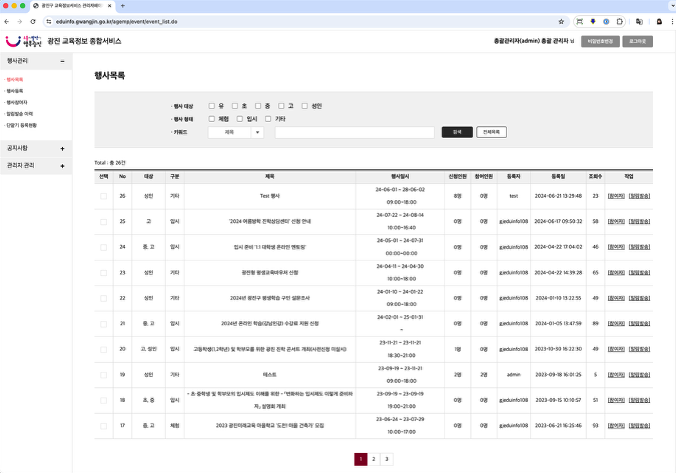
Task: Expand the '관리자 관리' sidebar section
Action: click(x=62, y=164)
